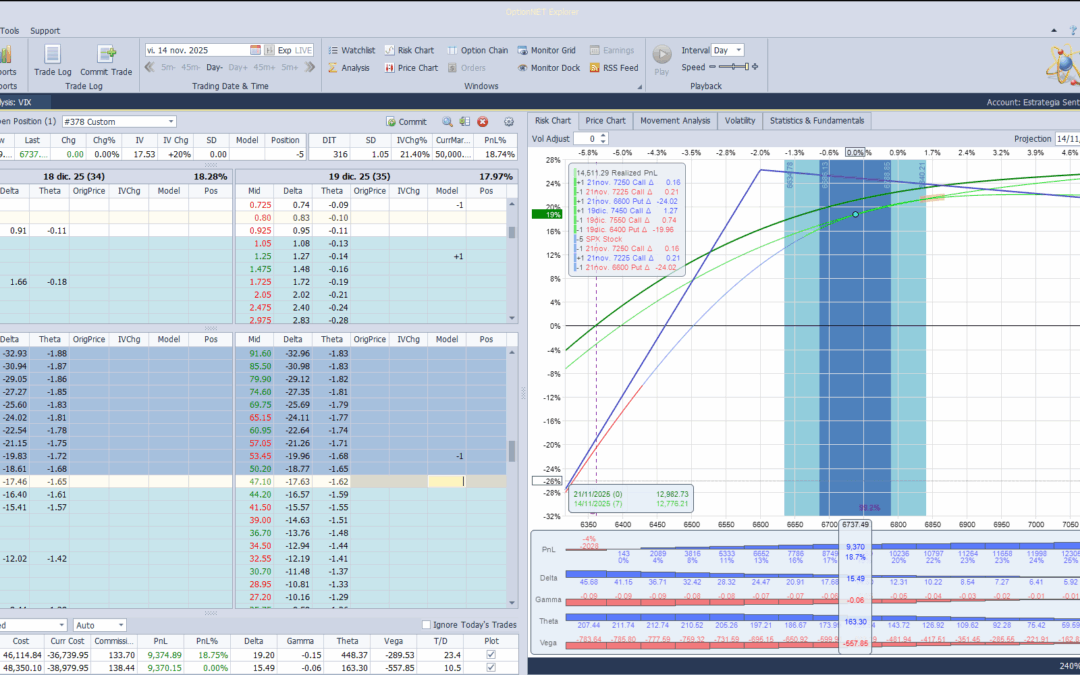This screenshot has width=1080, height=675.
Task: Open position settings gear icon
Action: pos(509,122)
